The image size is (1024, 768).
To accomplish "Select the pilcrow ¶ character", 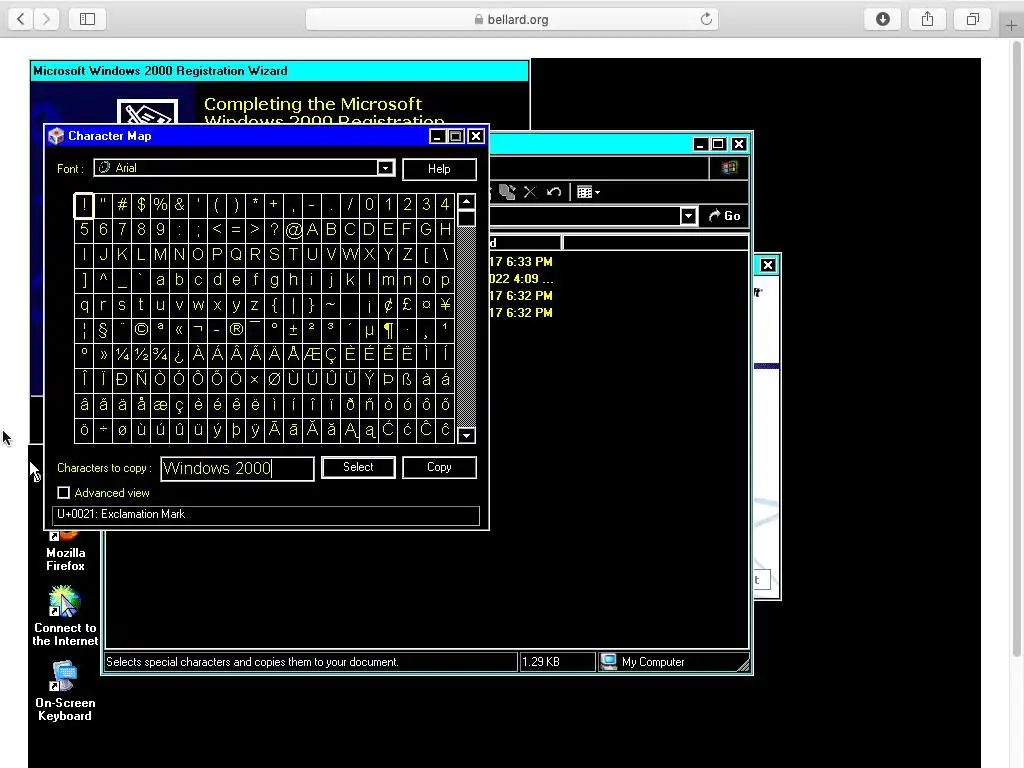I will pyautogui.click(x=388, y=330).
